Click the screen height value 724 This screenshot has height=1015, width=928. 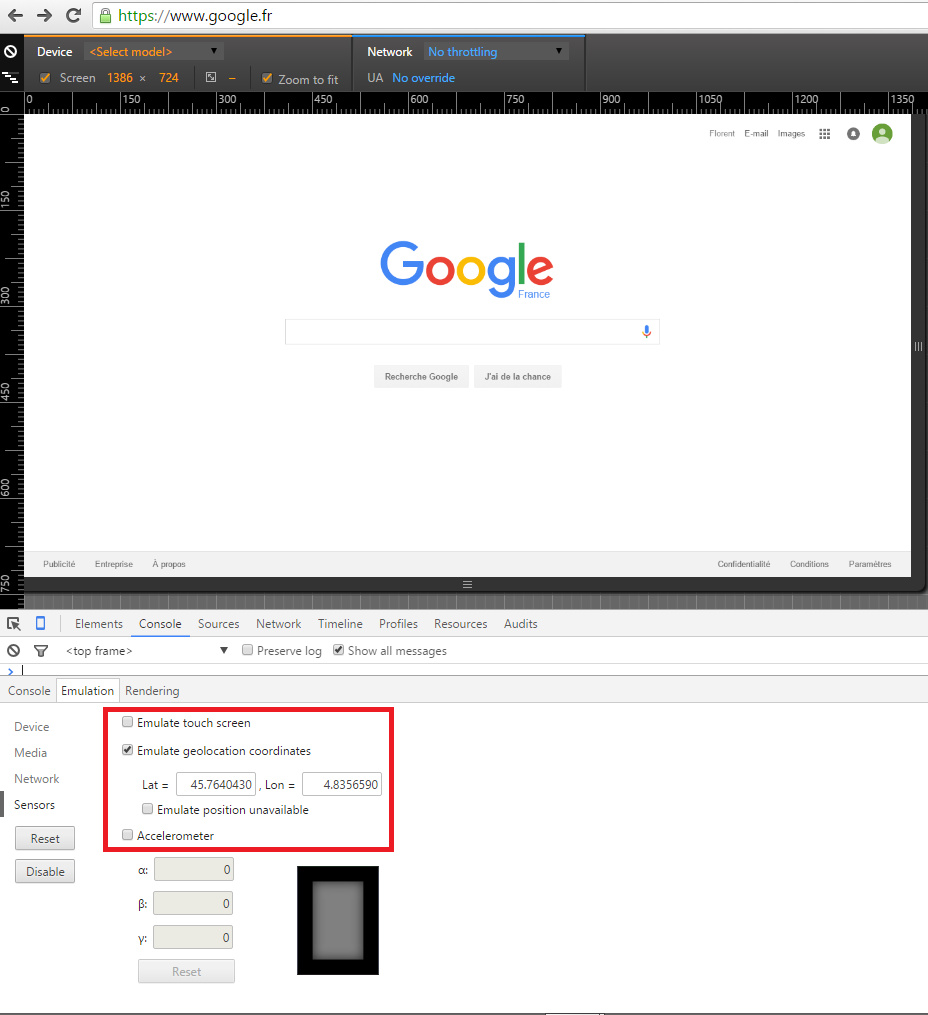pyautogui.click(x=168, y=78)
